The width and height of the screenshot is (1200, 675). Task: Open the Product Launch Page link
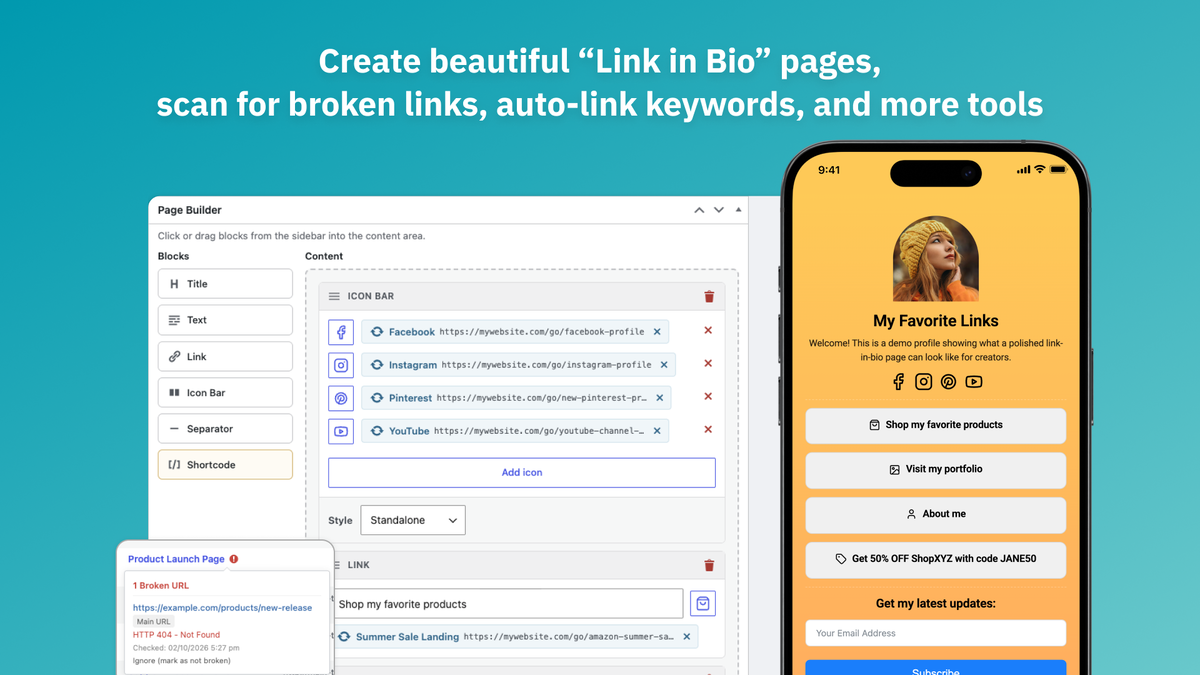(x=176, y=559)
